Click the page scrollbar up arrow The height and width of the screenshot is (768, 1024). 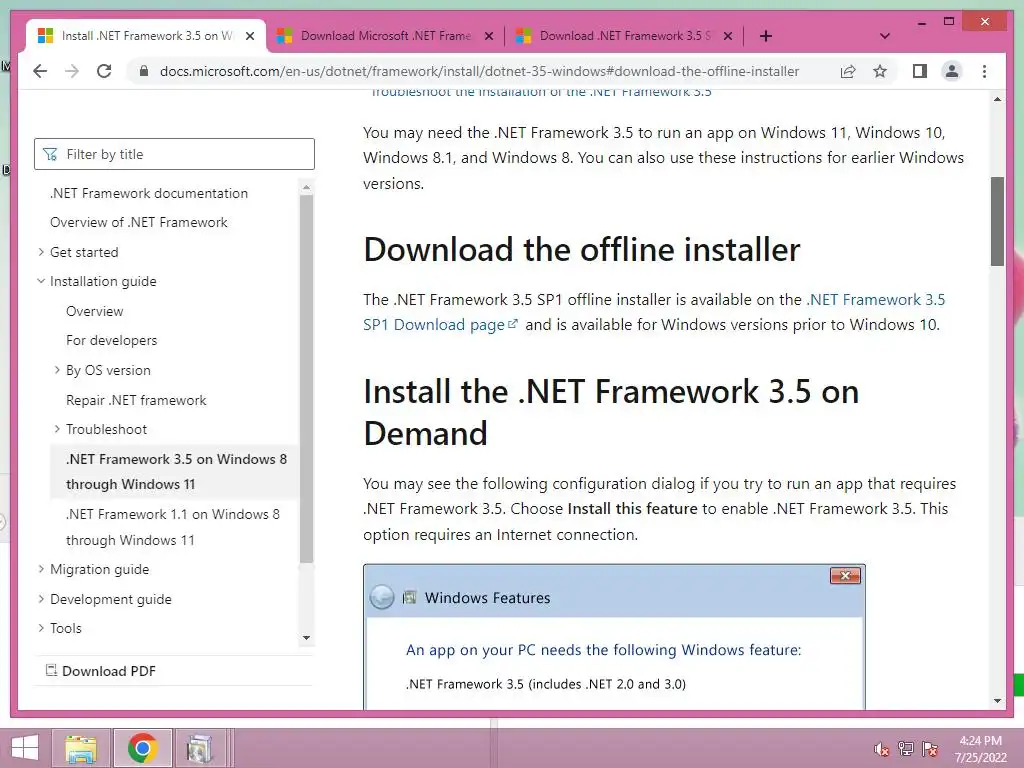[997, 99]
